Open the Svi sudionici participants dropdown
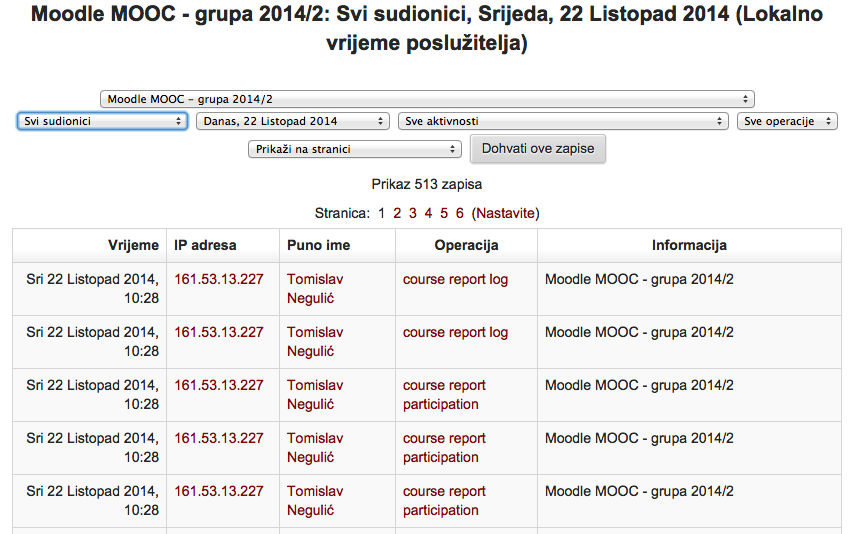The width and height of the screenshot is (849, 534). 102,121
